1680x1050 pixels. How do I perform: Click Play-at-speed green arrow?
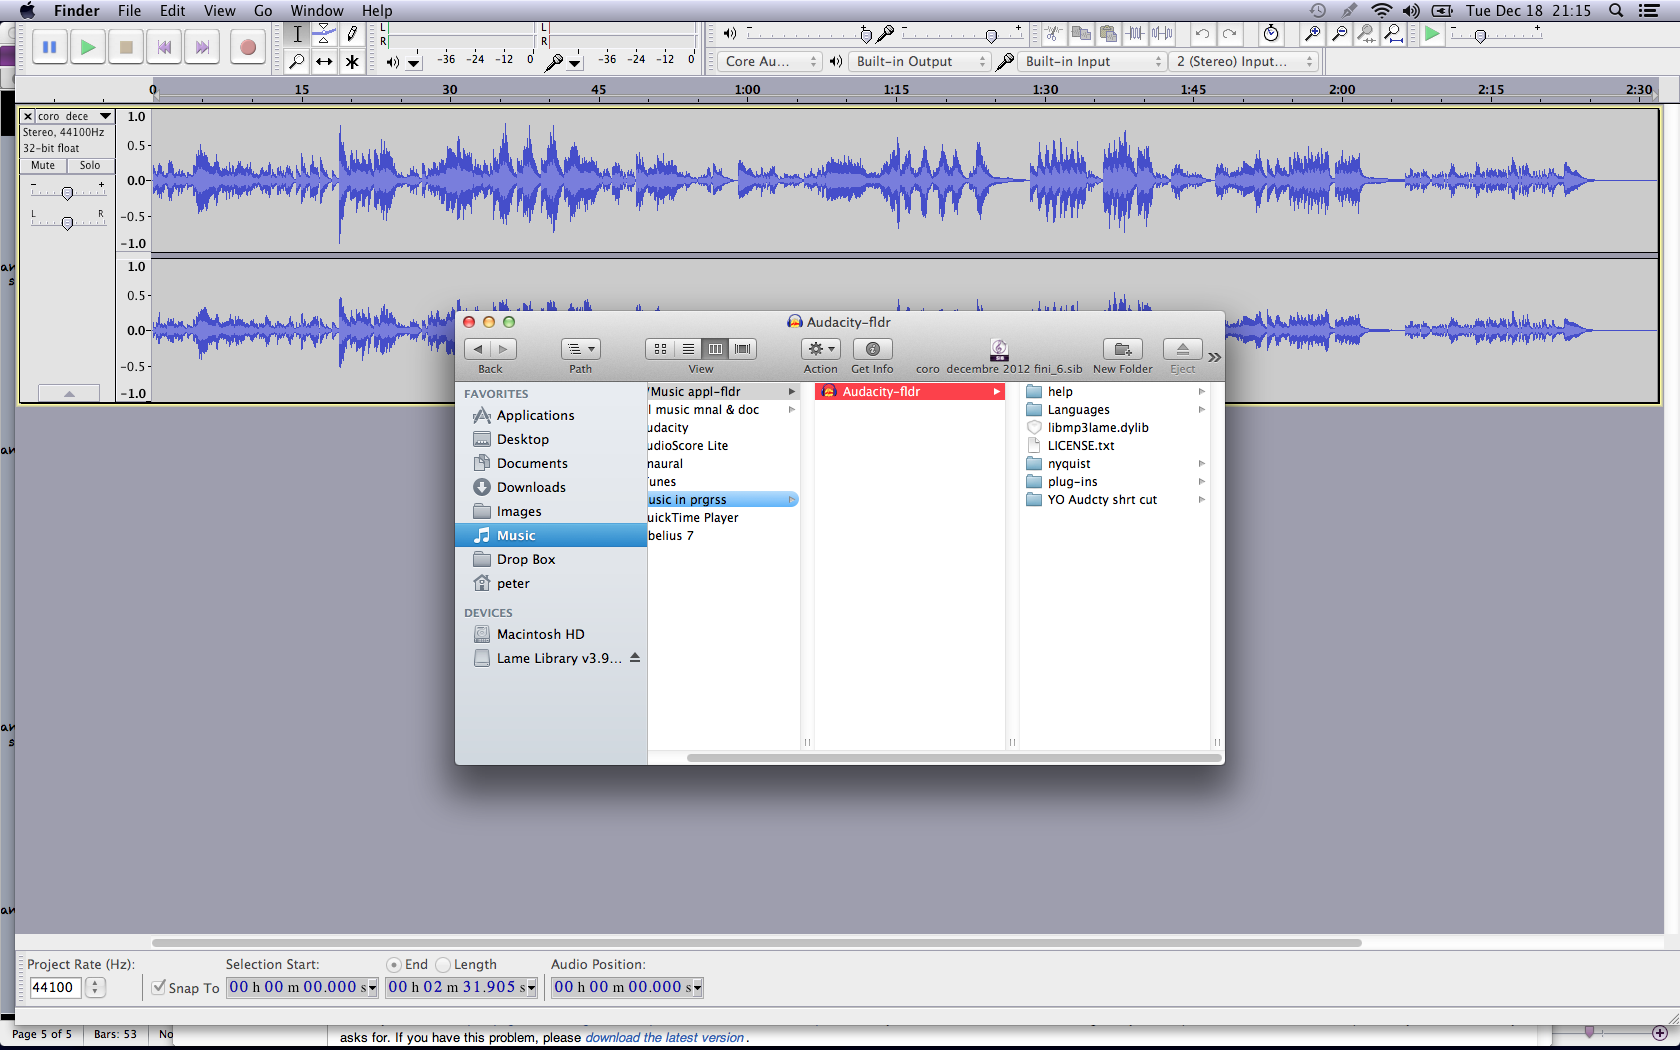1432,34
